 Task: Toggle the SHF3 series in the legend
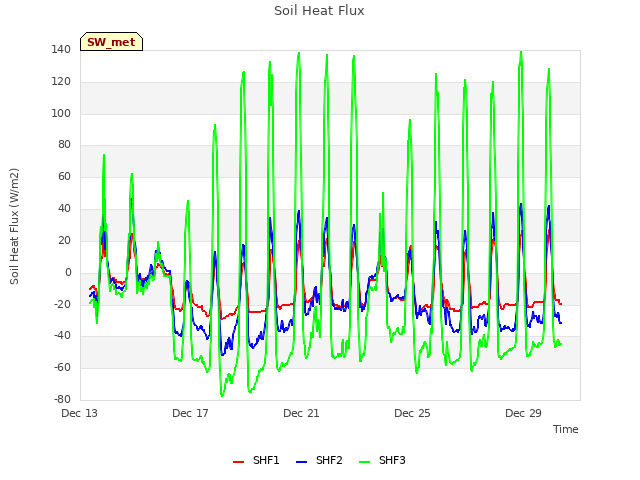point(382,460)
